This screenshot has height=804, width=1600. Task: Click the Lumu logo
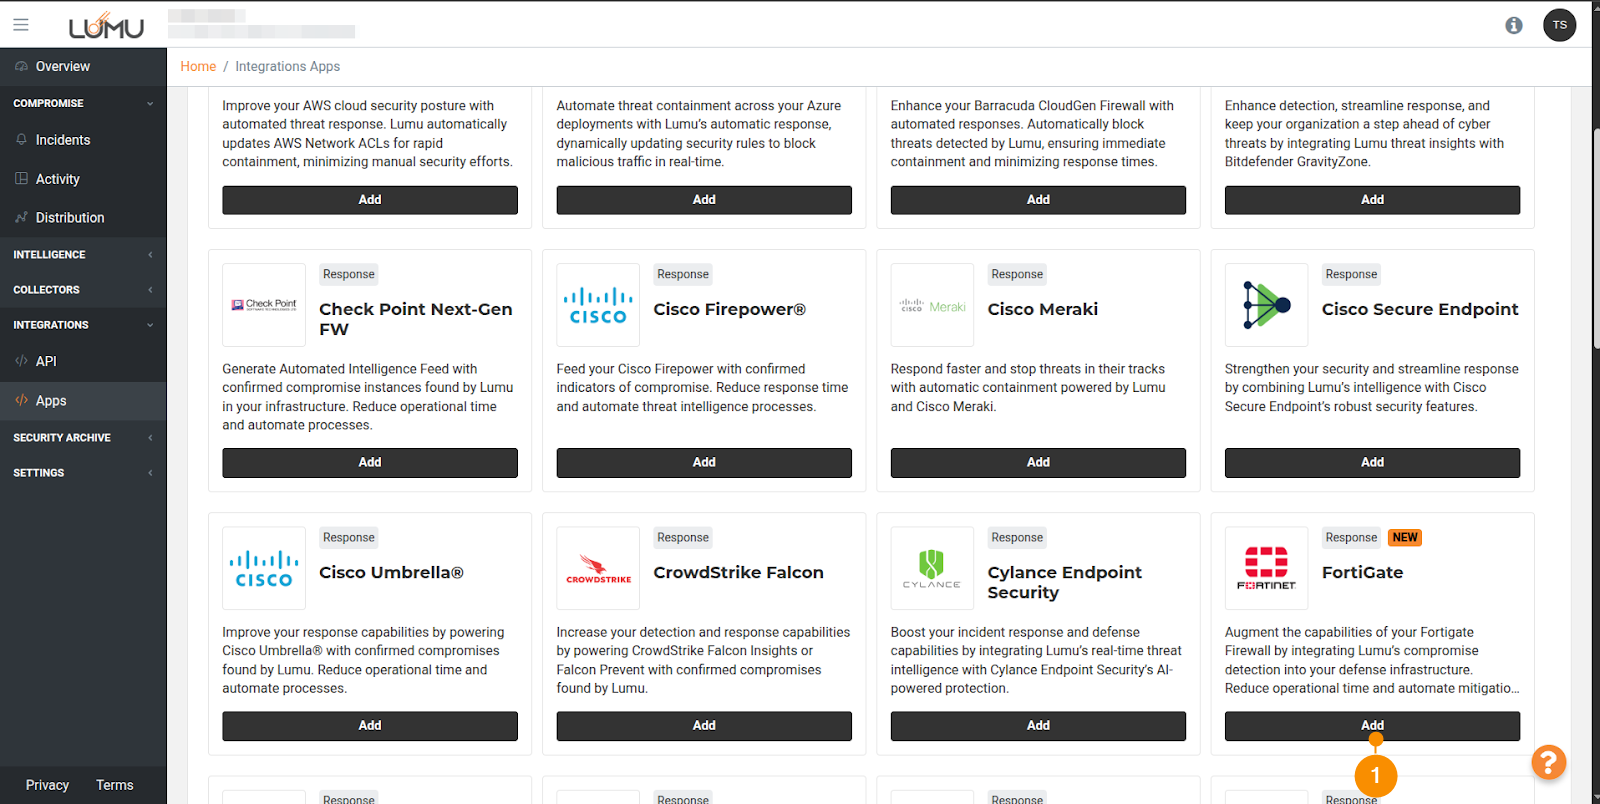point(106,25)
